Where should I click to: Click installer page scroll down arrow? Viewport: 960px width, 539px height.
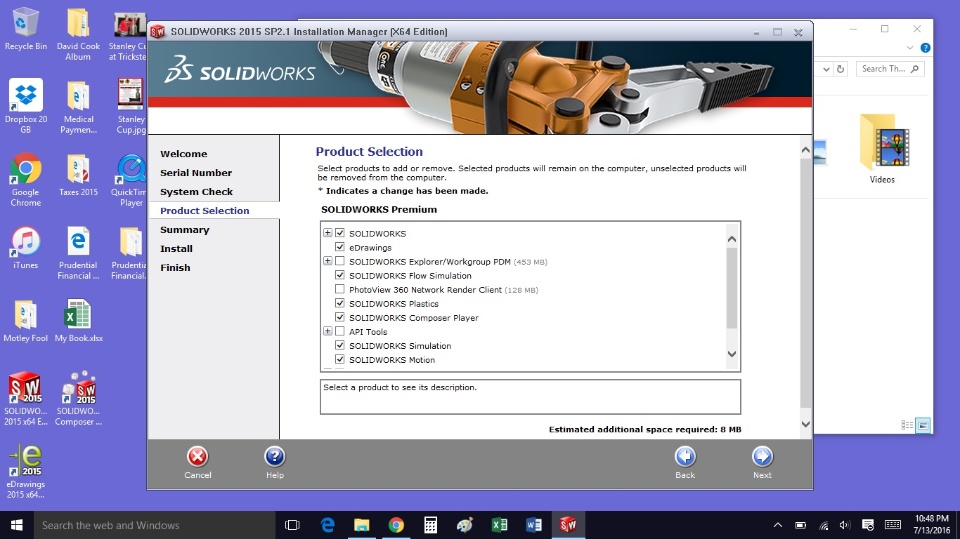806,424
